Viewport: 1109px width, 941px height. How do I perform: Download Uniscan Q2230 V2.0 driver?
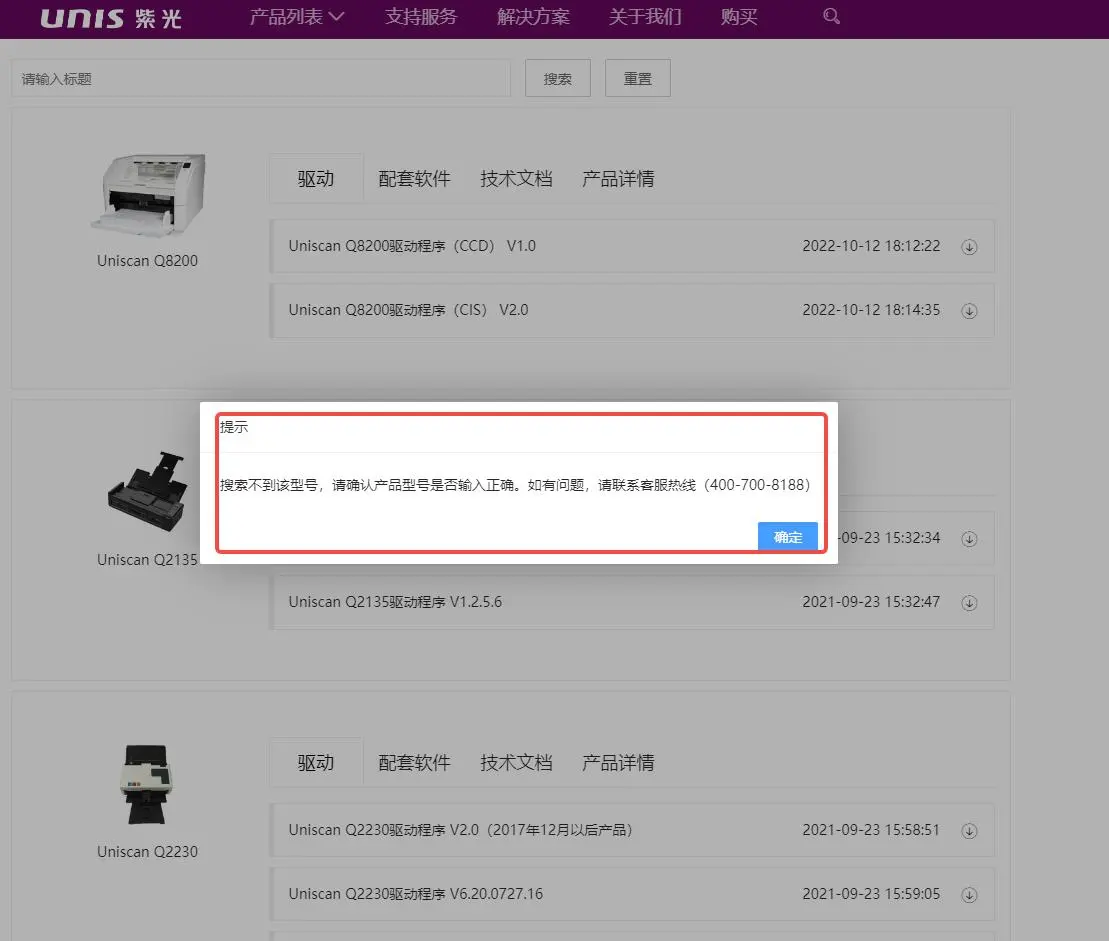pyautogui.click(x=969, y=831)
